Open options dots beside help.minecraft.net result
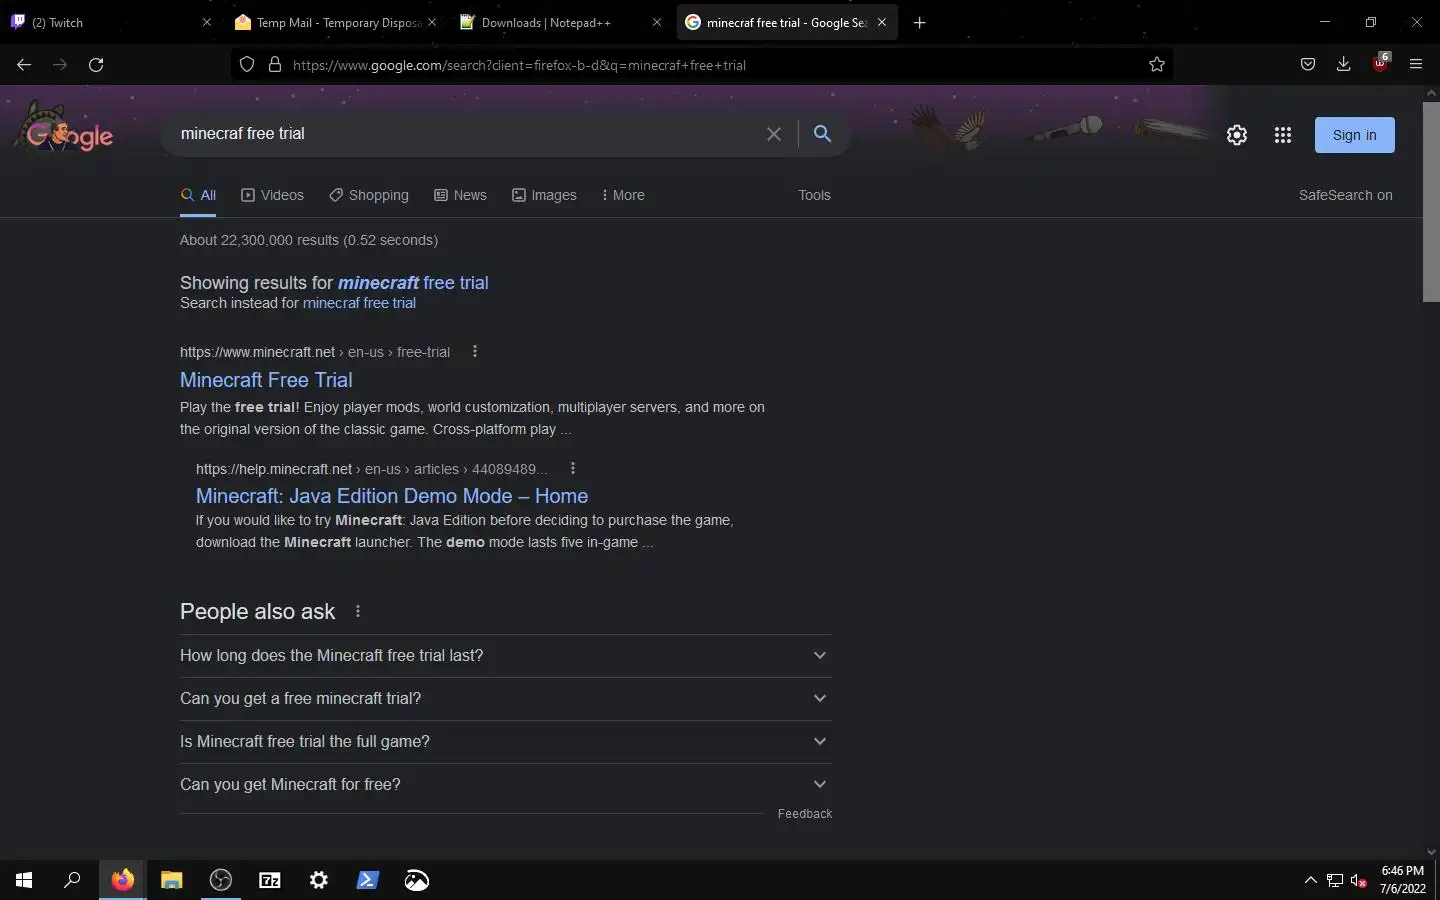This screenshot has width=1440, height=900. coord(573,469)
